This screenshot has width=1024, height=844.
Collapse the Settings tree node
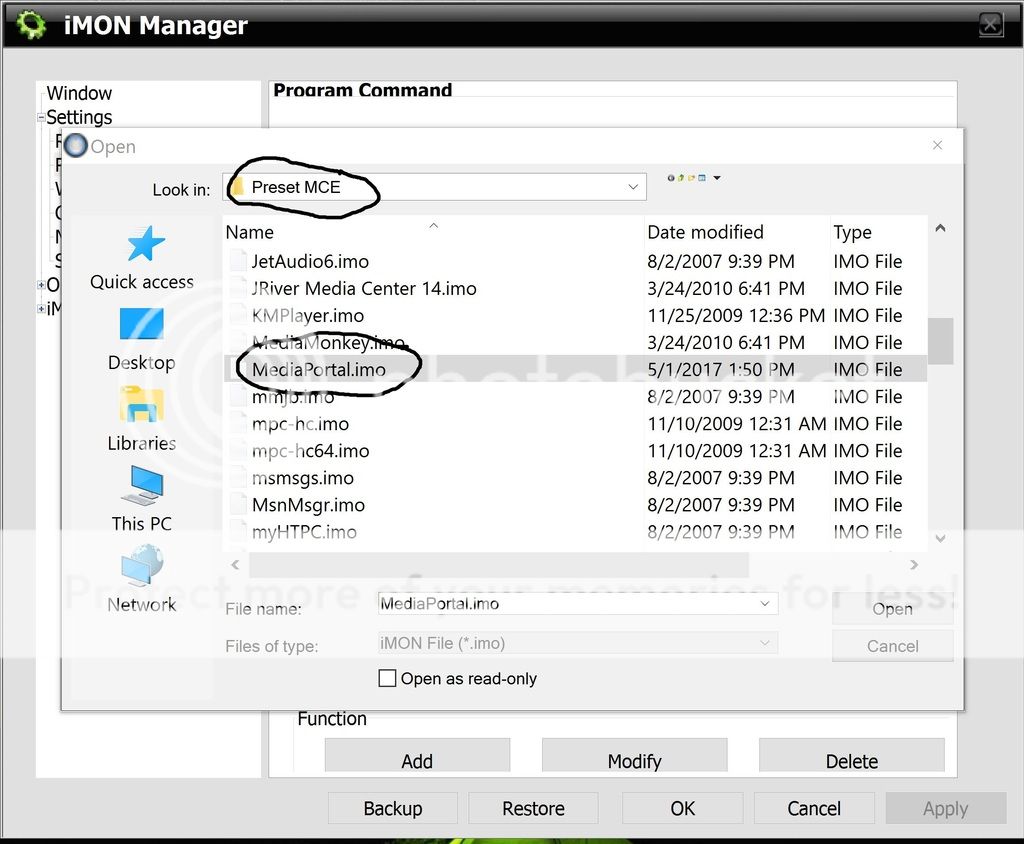point(41,118)
